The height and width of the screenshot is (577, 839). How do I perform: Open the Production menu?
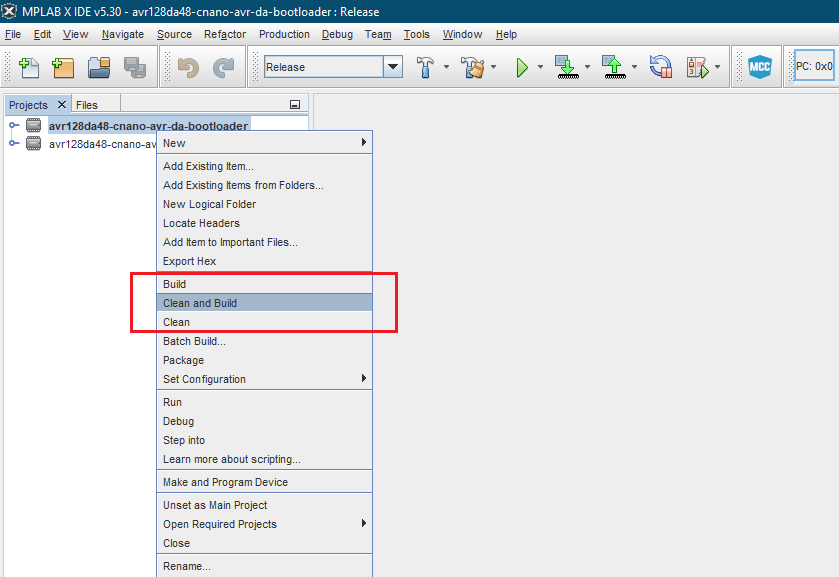[x=284, y=34]
